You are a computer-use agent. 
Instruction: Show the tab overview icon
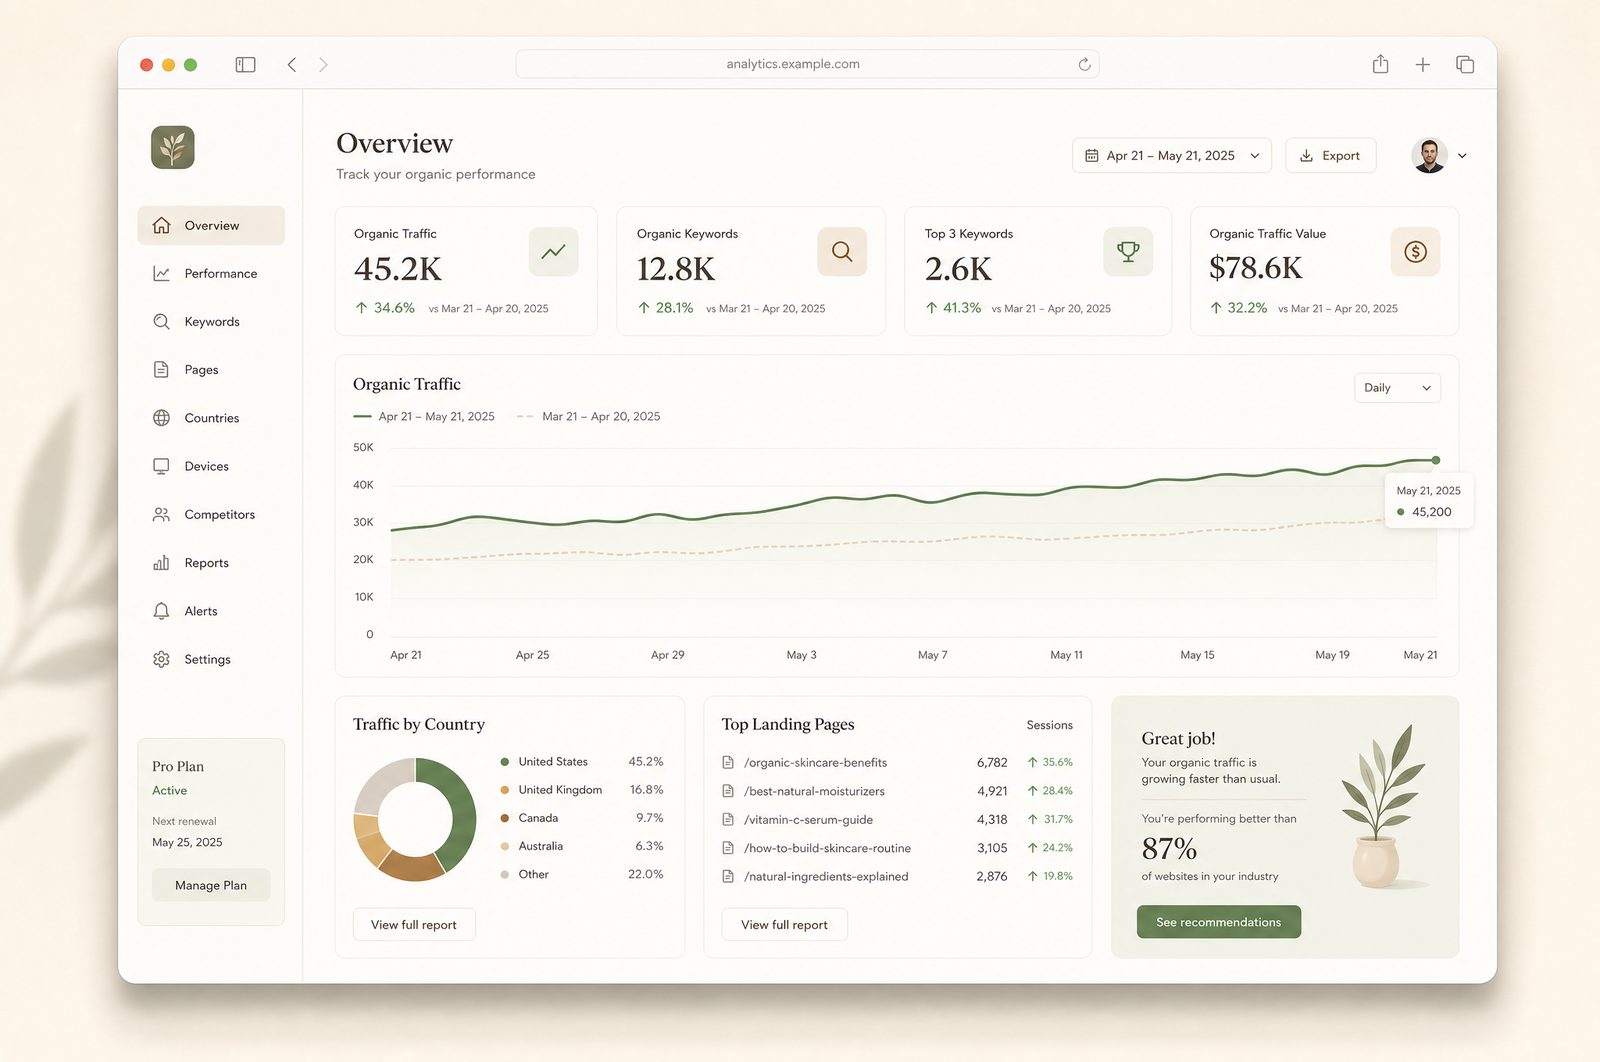[x=1465, y=64]
